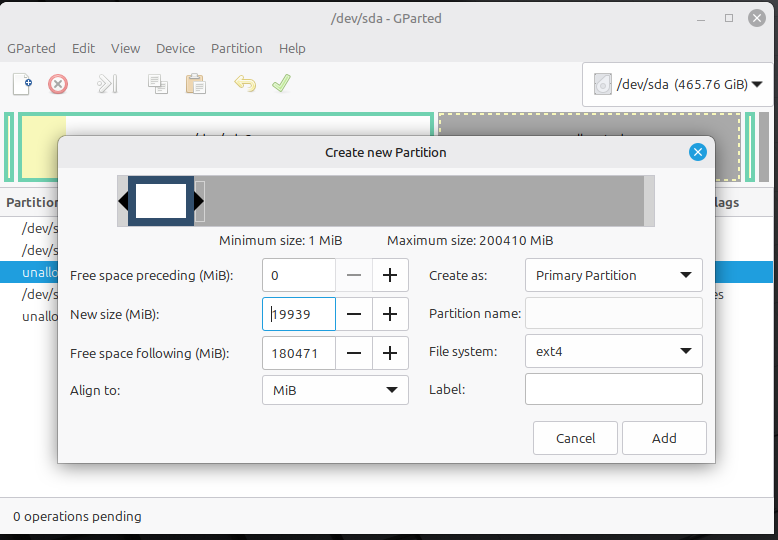This screenshot has width=778, height=540.
Task: Click the Undo last operation icon
Action: tap(245, 84)
